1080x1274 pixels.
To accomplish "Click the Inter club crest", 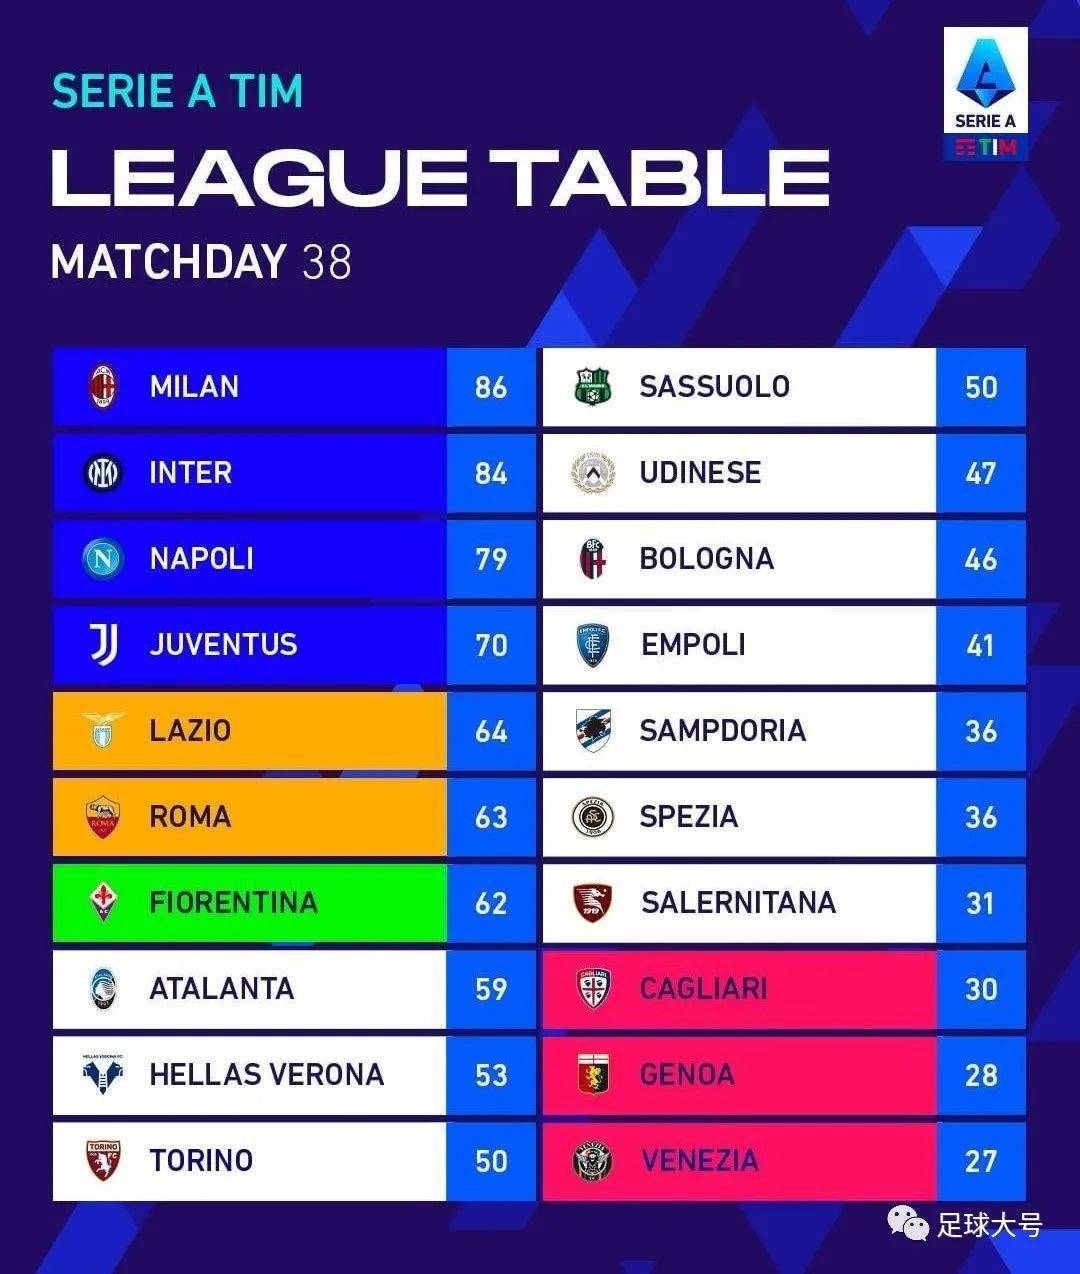I will coord(103,473).
